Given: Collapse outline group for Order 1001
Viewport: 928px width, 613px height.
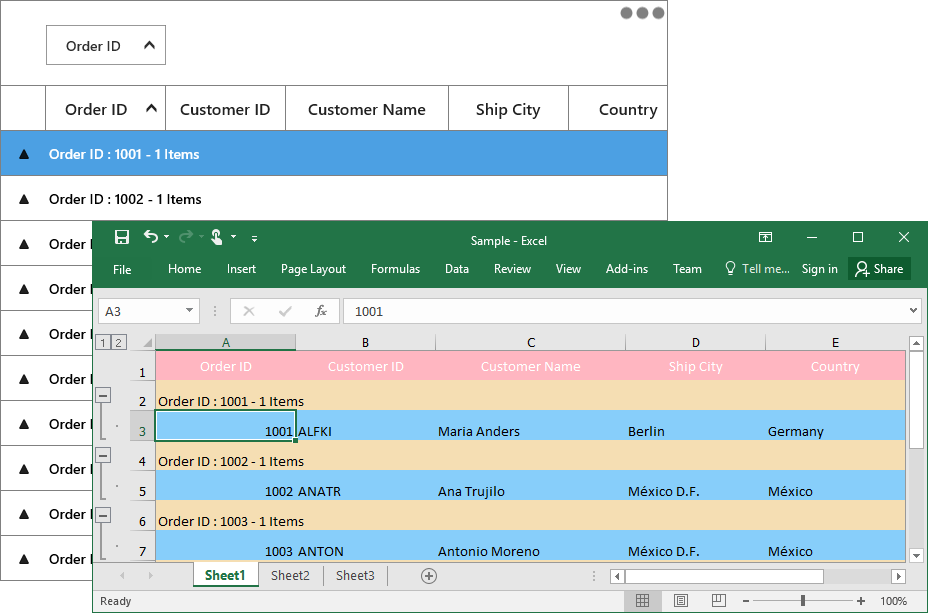Looking at the screenshot, I should pos(103,395).
